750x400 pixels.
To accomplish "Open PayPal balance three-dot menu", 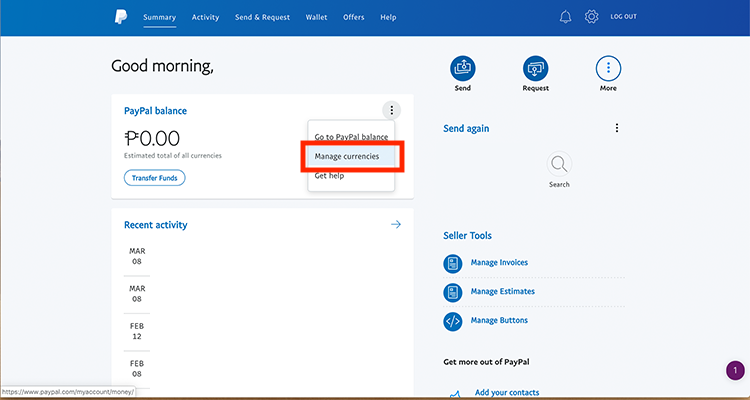I will pos(391,111).
